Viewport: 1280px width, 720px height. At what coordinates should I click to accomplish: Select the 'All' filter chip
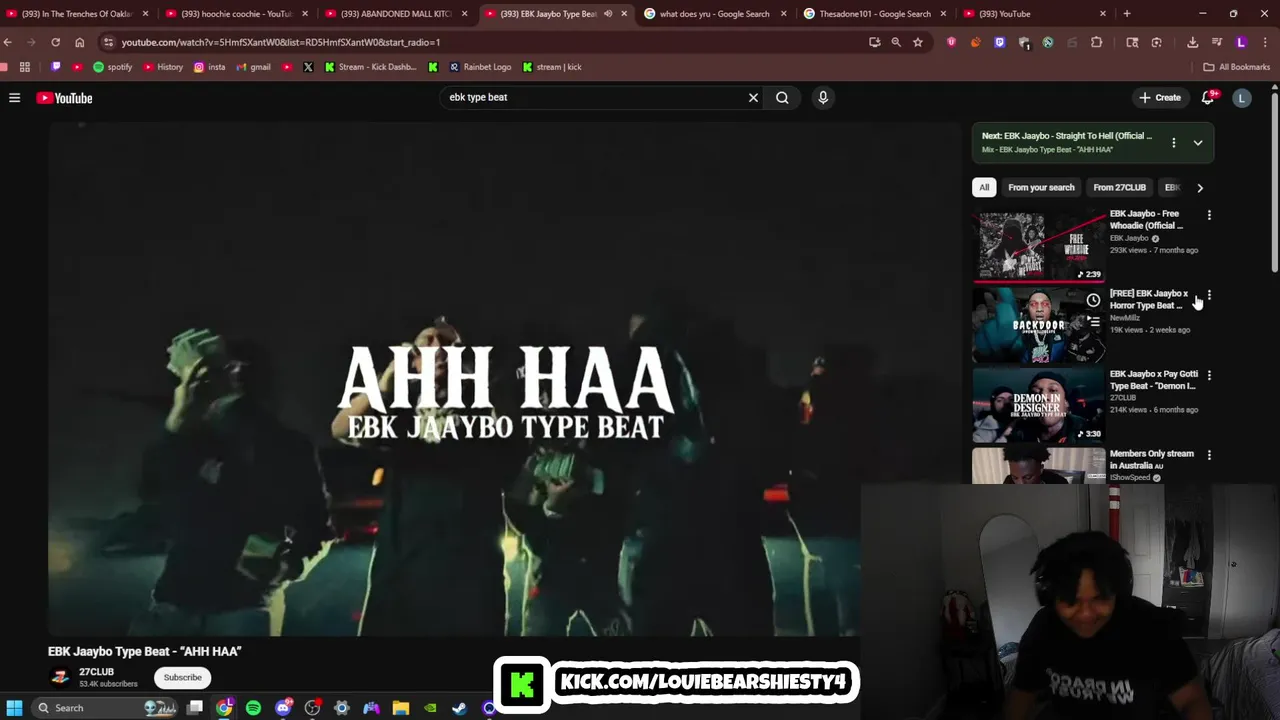click(984, 187)
